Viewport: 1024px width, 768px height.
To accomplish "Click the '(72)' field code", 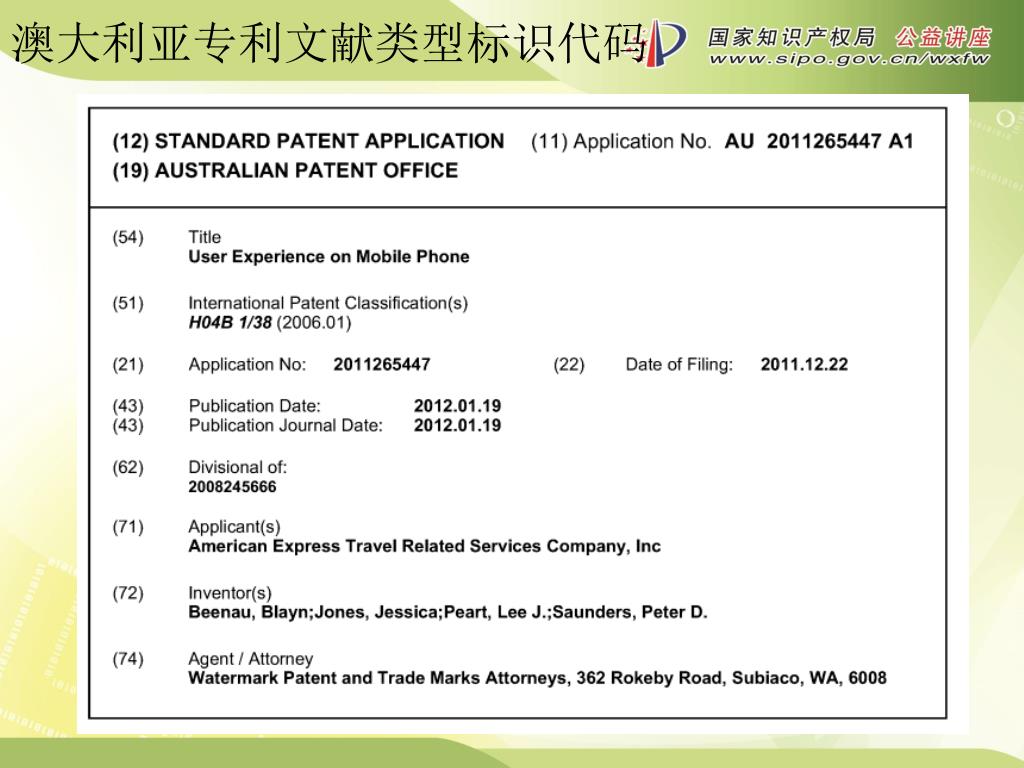I will (128, 593).
